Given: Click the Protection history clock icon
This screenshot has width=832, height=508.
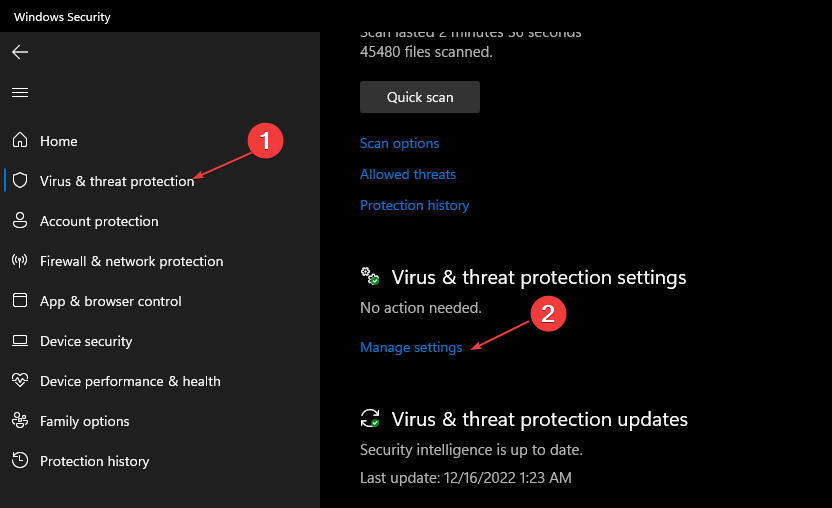Looking at the screenshot, I should coord(20,460).
